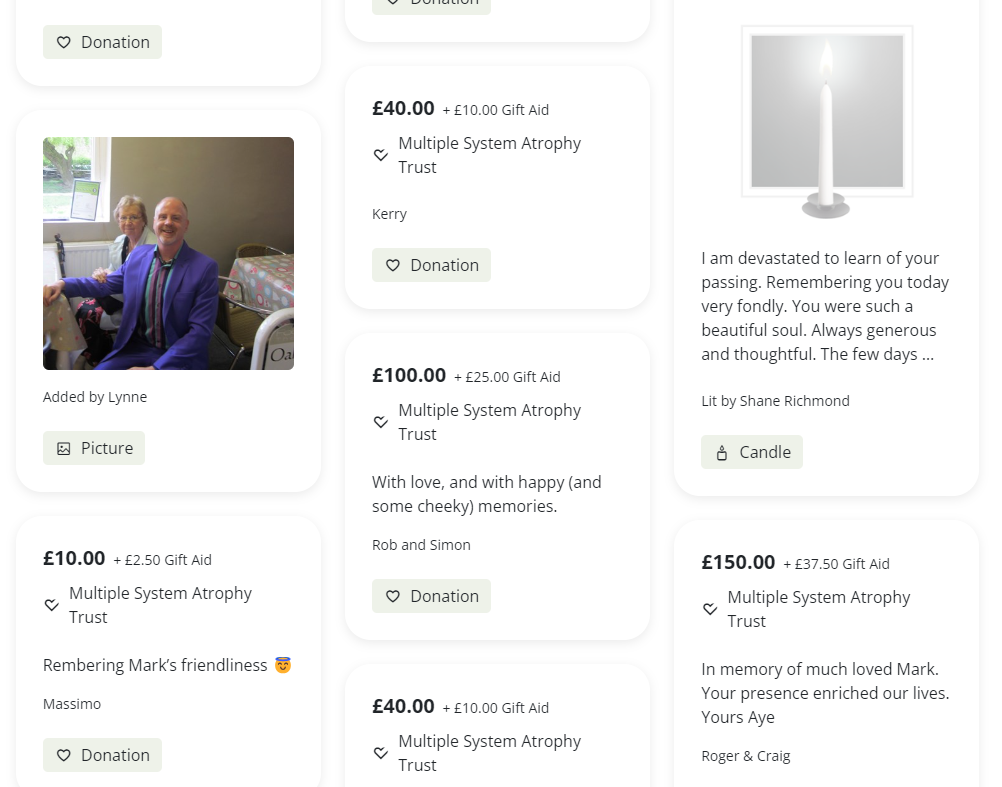Screen dimensions: 1002x787
Task: Open Multiple System Atrophy Trust link in £150.00 card
Action: 818,609
